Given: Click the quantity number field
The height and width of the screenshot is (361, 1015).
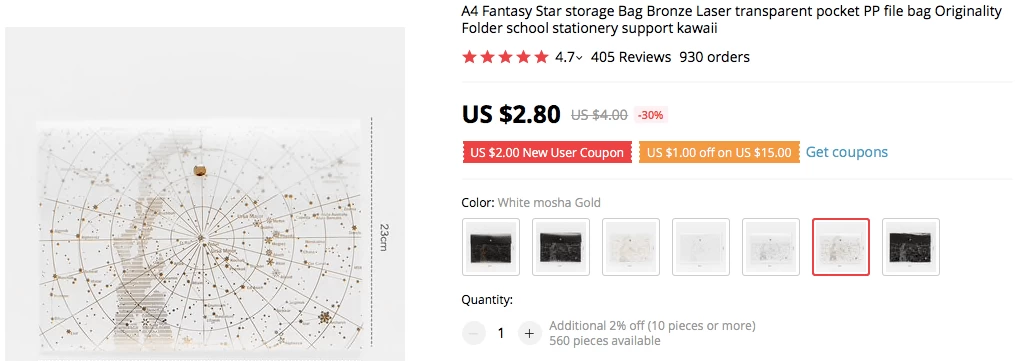Looking at the screenshot, I should point(501,333).
